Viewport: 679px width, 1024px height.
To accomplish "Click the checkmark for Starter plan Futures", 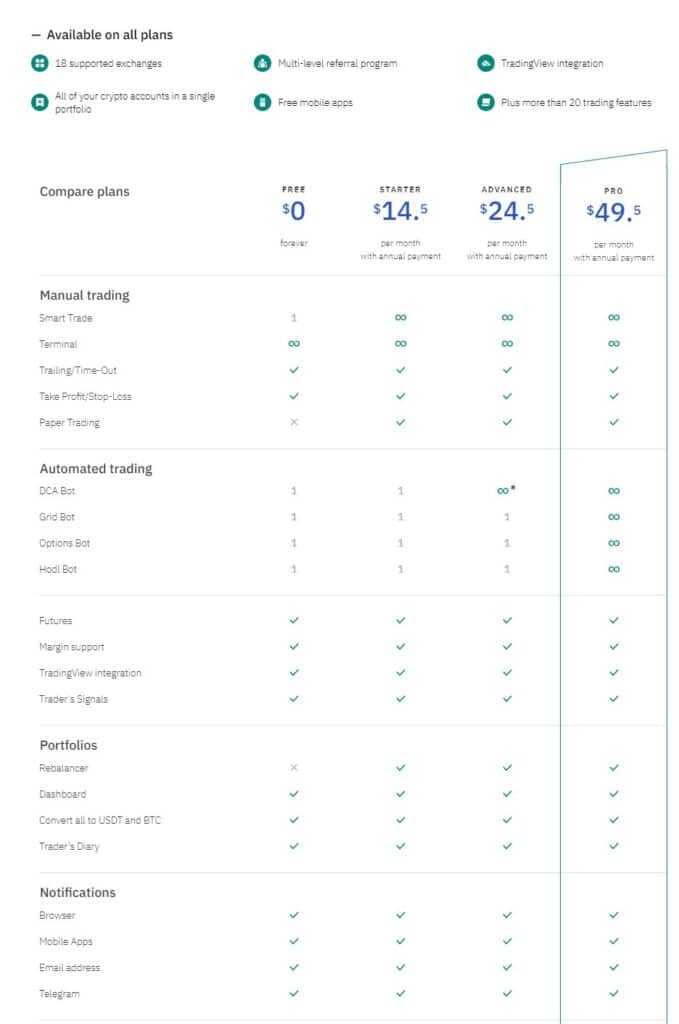I will [x=400, y=621].
